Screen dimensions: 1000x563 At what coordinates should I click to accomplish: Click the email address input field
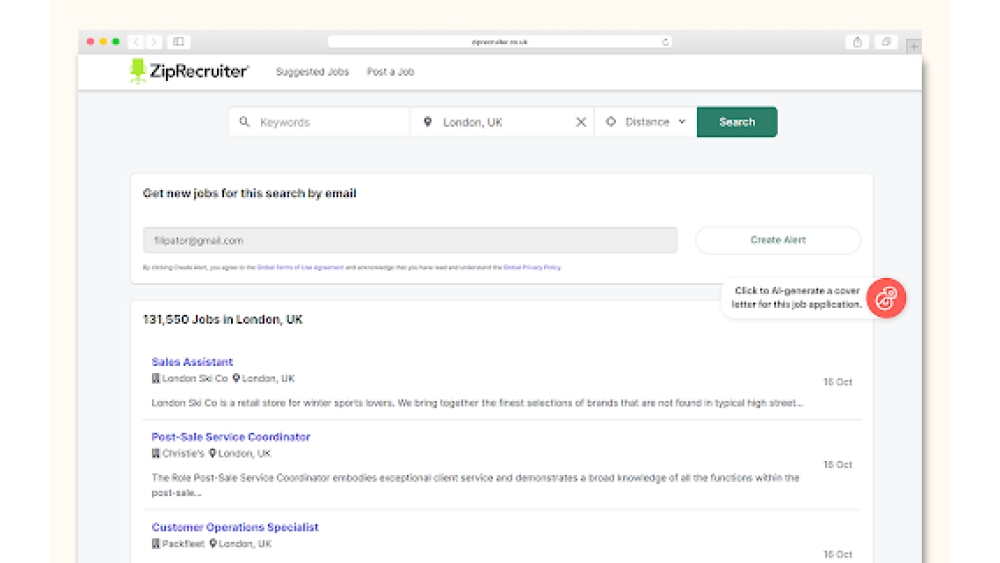click(x=410, y=240)
